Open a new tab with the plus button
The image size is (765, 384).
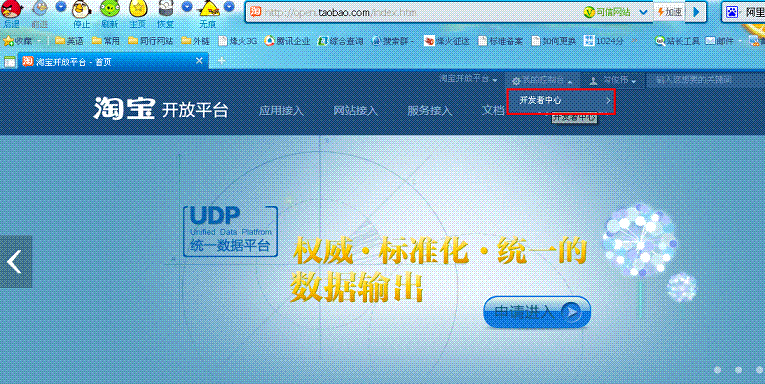pos(221,61)
